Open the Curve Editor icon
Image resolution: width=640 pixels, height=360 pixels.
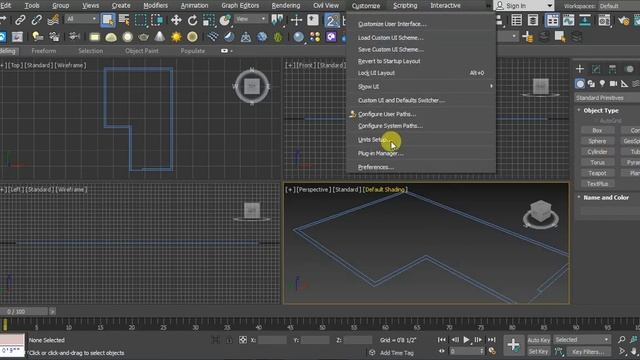[x=569, y=20]
